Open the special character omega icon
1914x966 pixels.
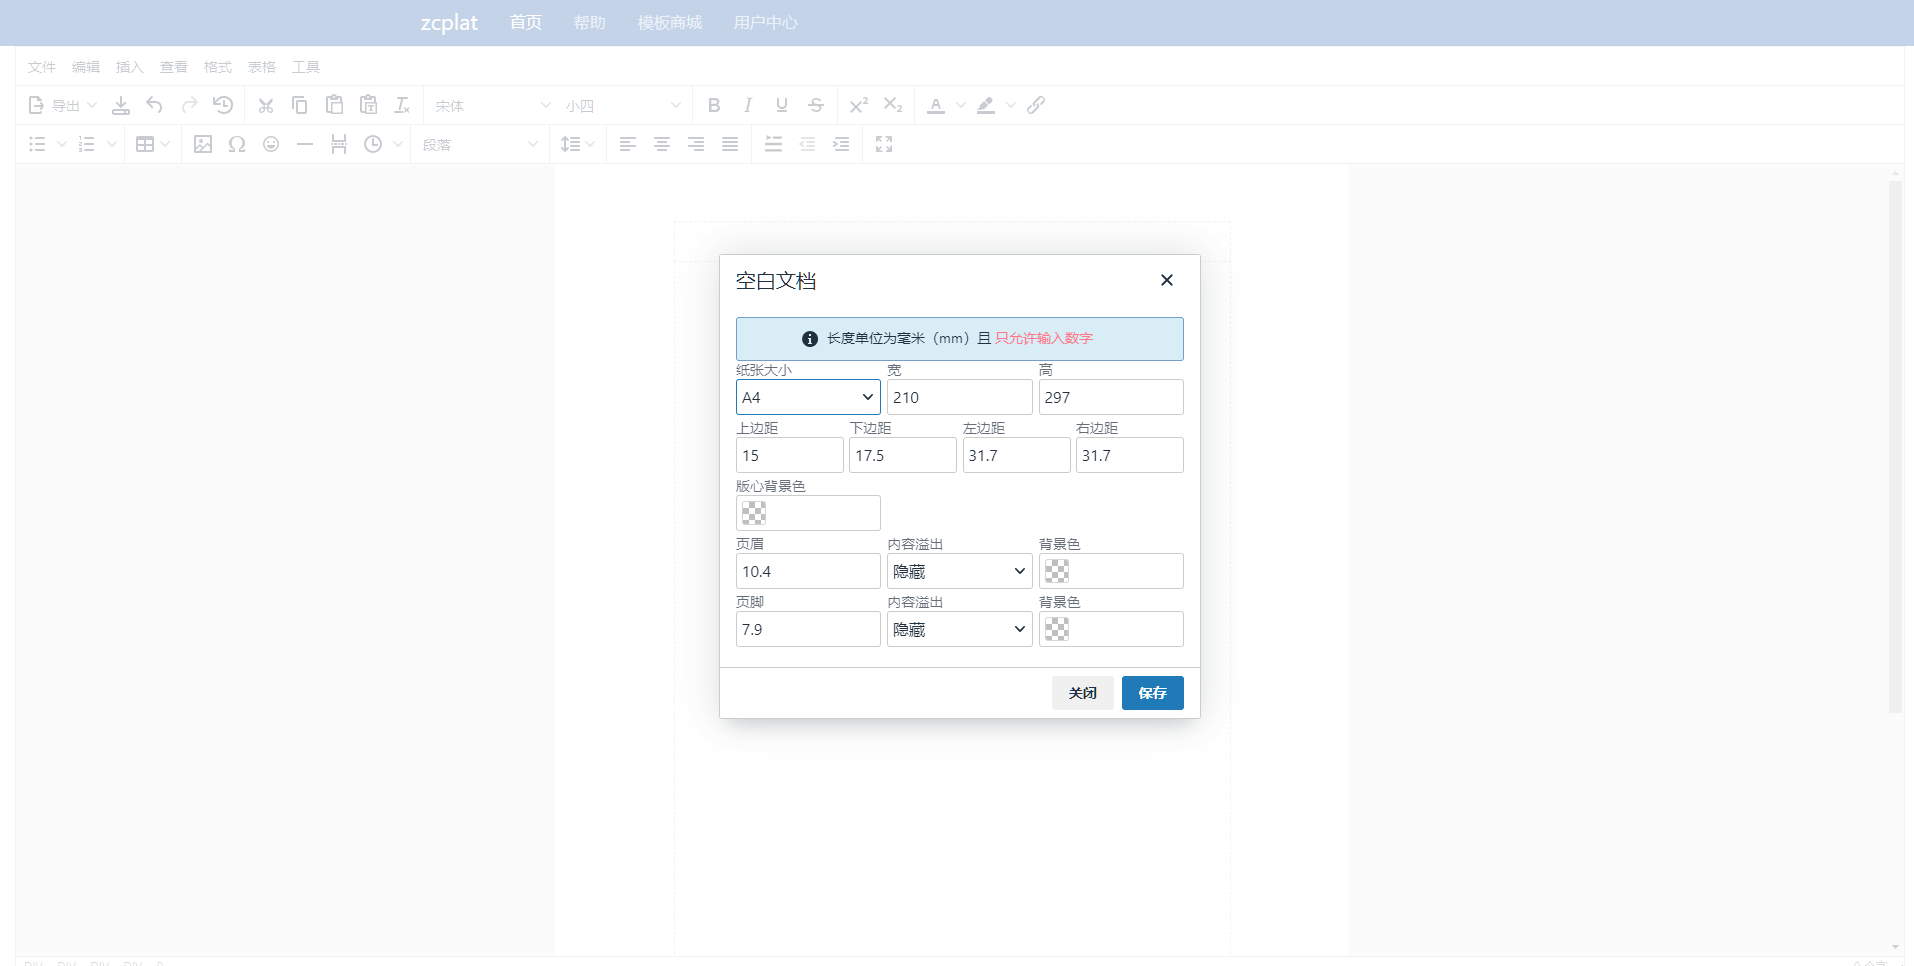(x=237, y=144)
